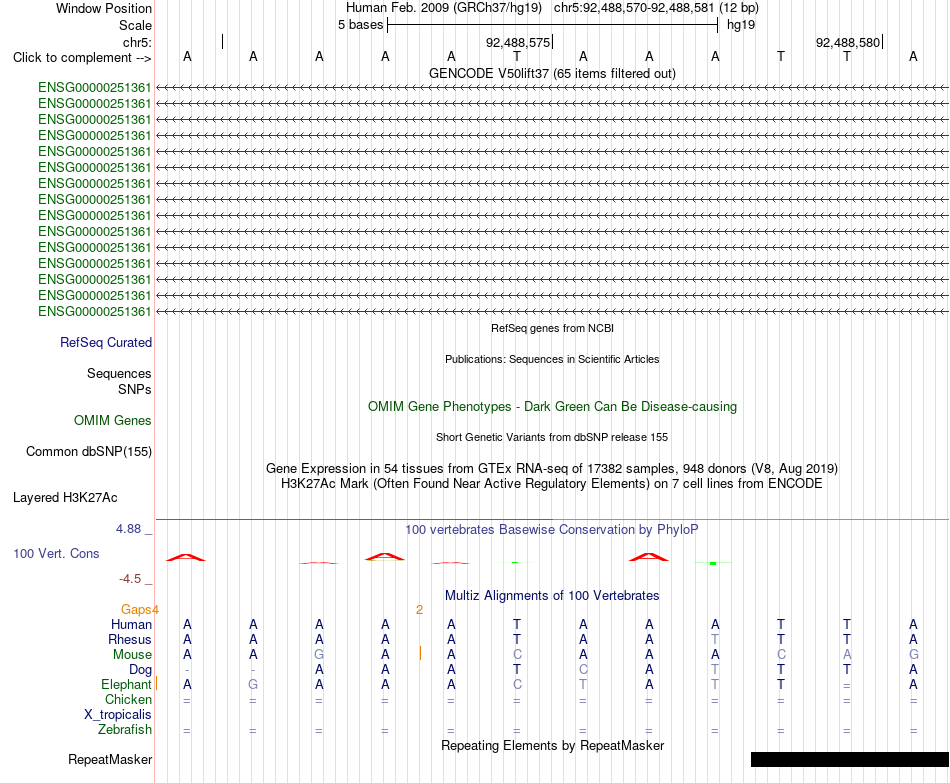Click the RefSeq Curated track label
The width and height of the screenshot is (950, 783).
pos(106,342)
